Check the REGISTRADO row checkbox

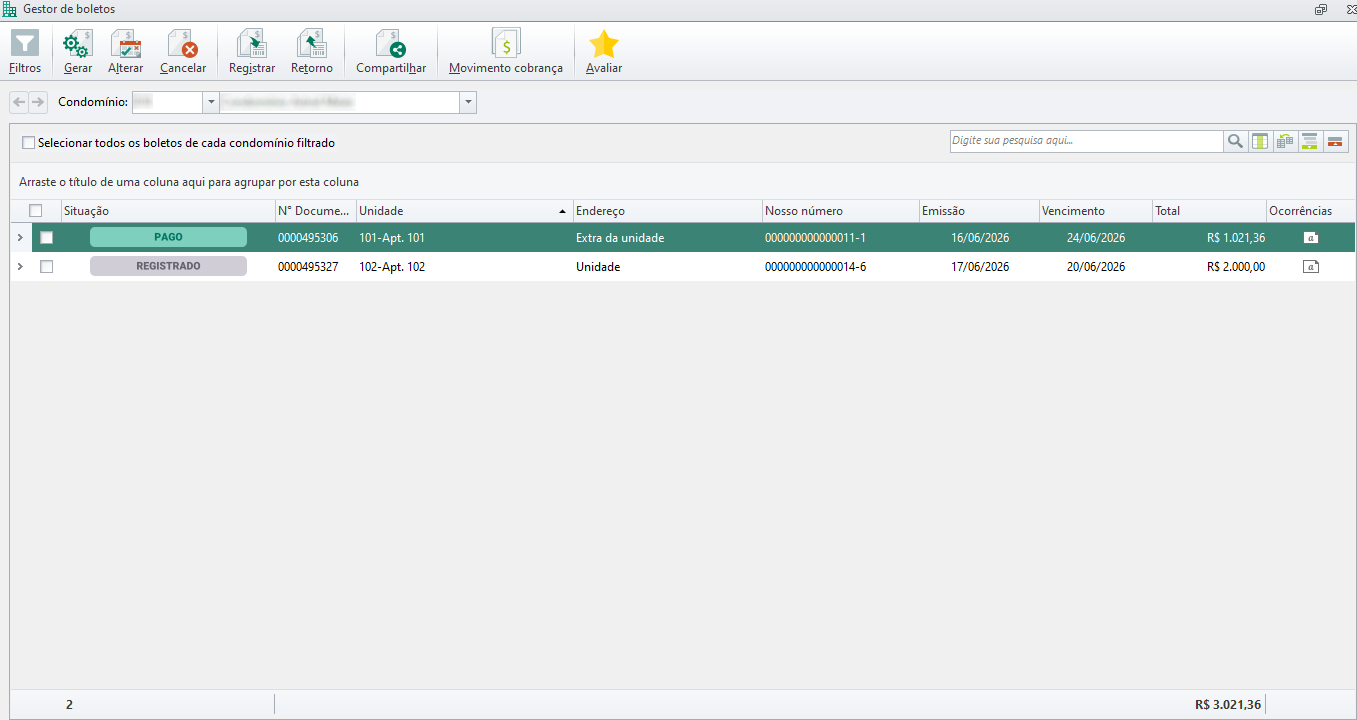[x=46, y=267]
